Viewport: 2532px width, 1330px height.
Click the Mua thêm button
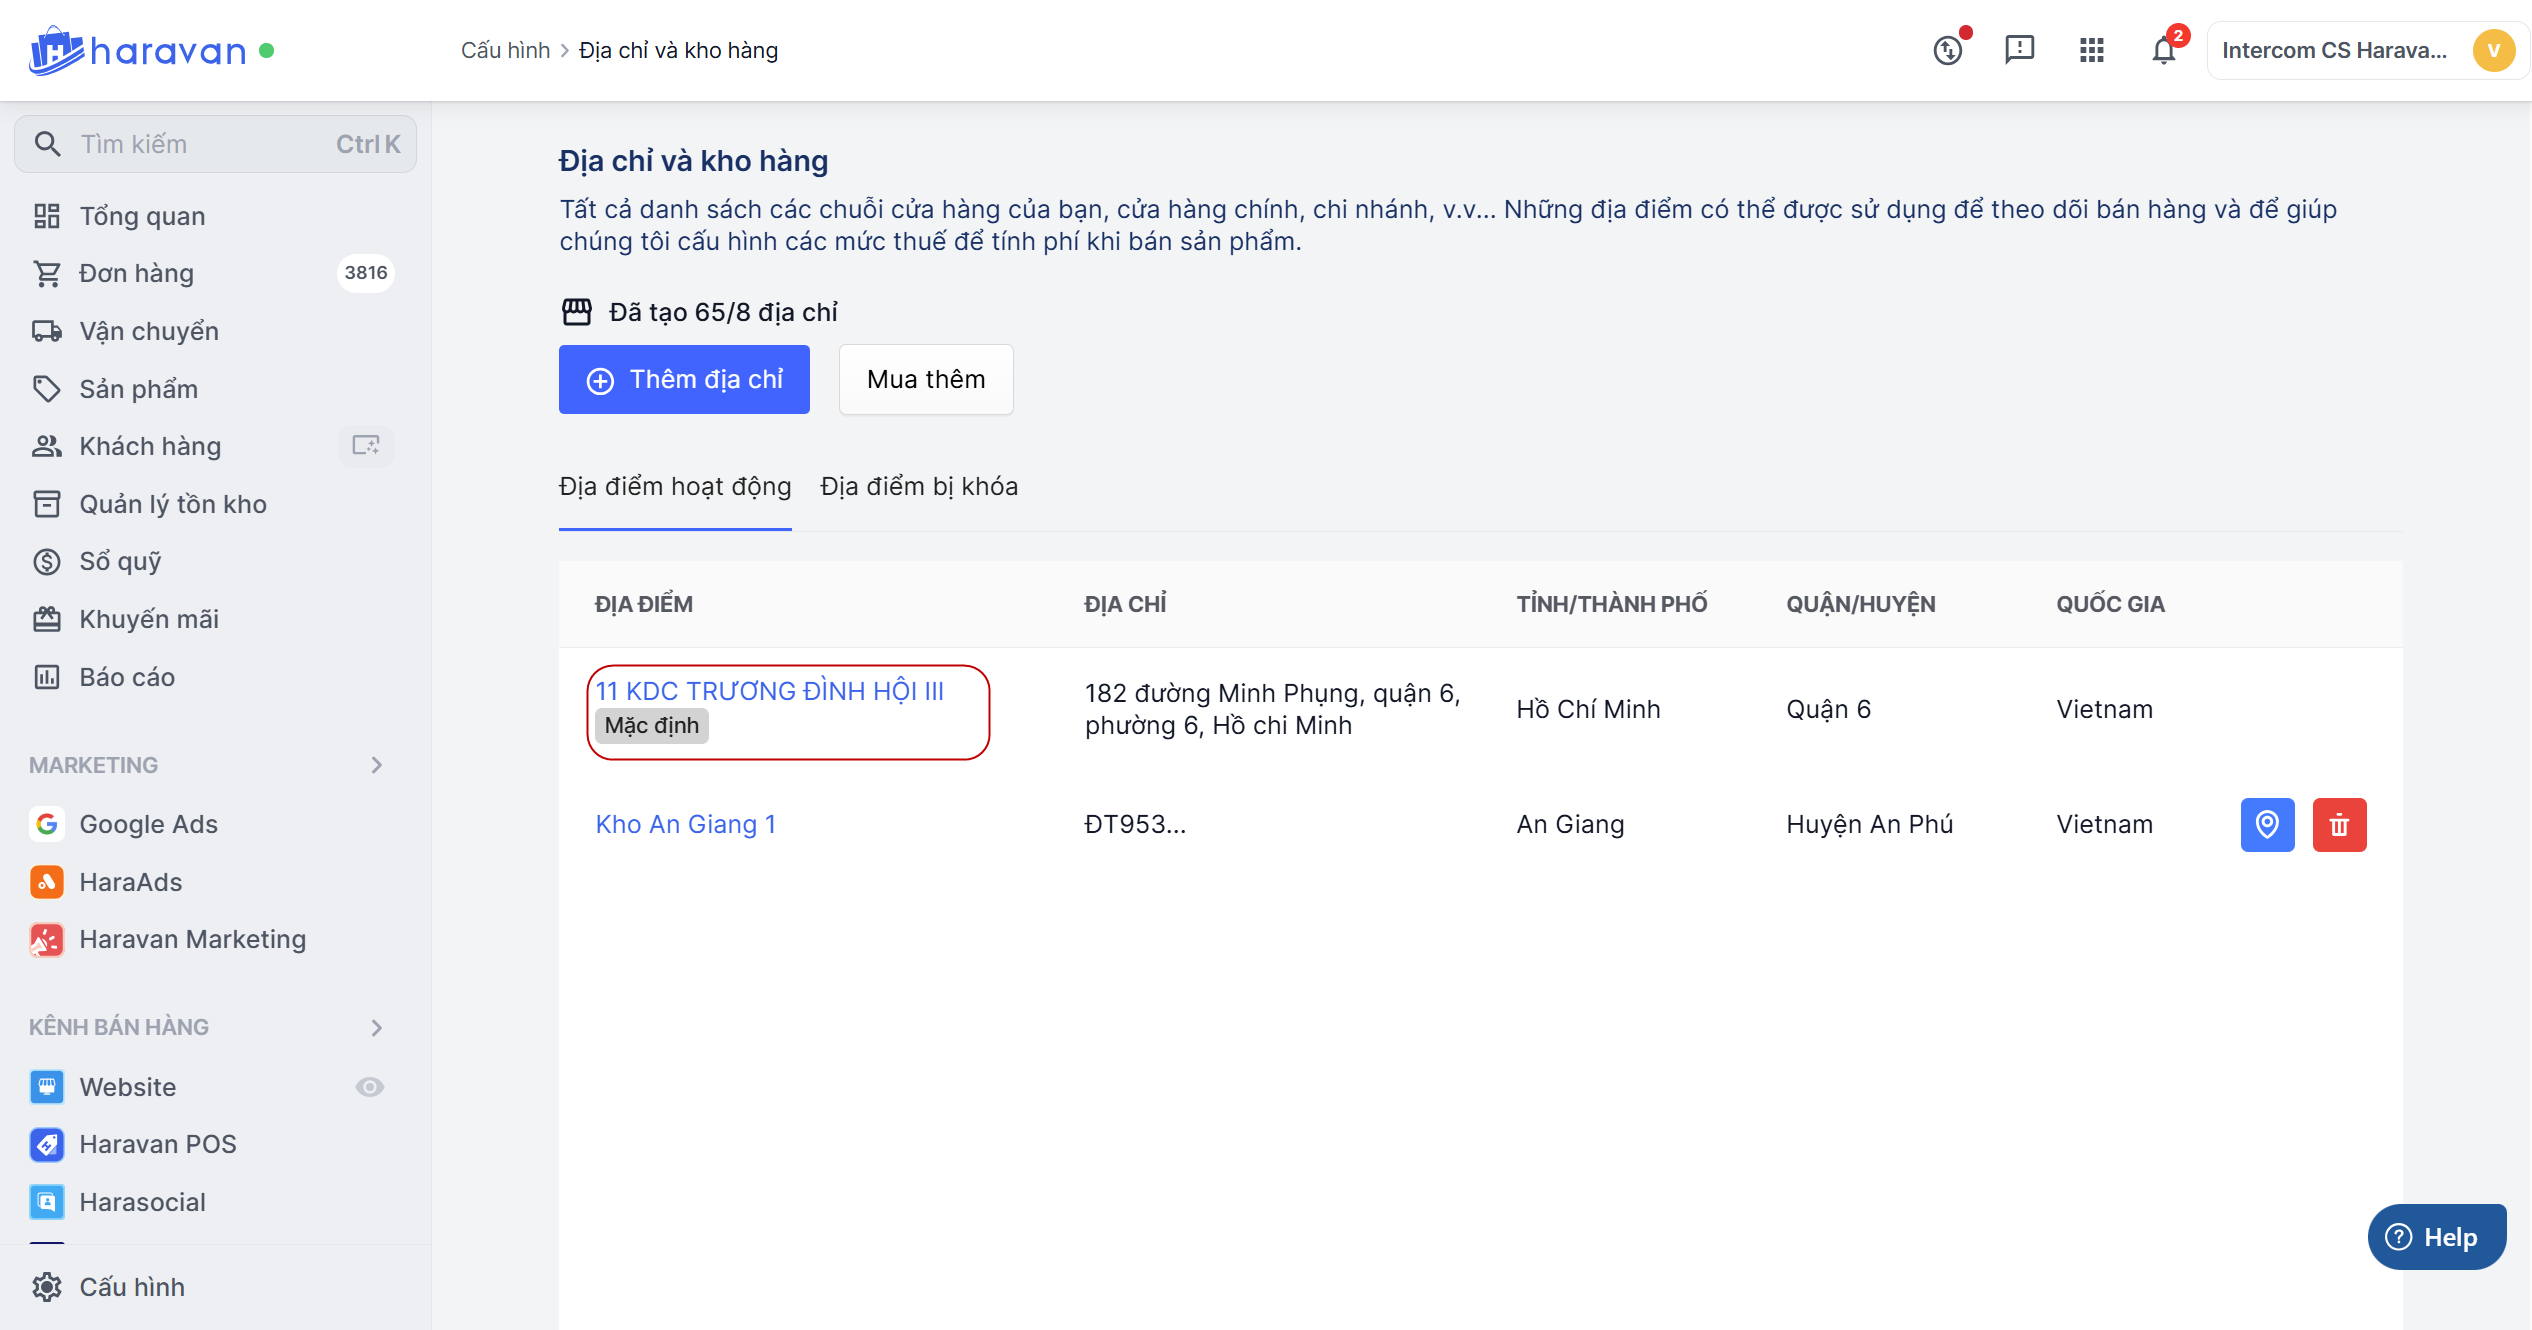[x=925, y=380]
